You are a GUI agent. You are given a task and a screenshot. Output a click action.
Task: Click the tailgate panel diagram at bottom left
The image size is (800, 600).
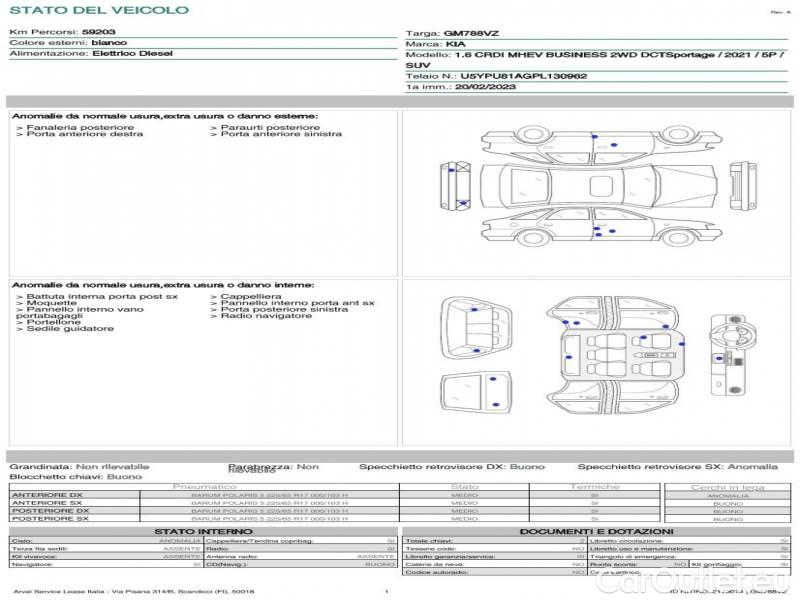pos(472,391)
